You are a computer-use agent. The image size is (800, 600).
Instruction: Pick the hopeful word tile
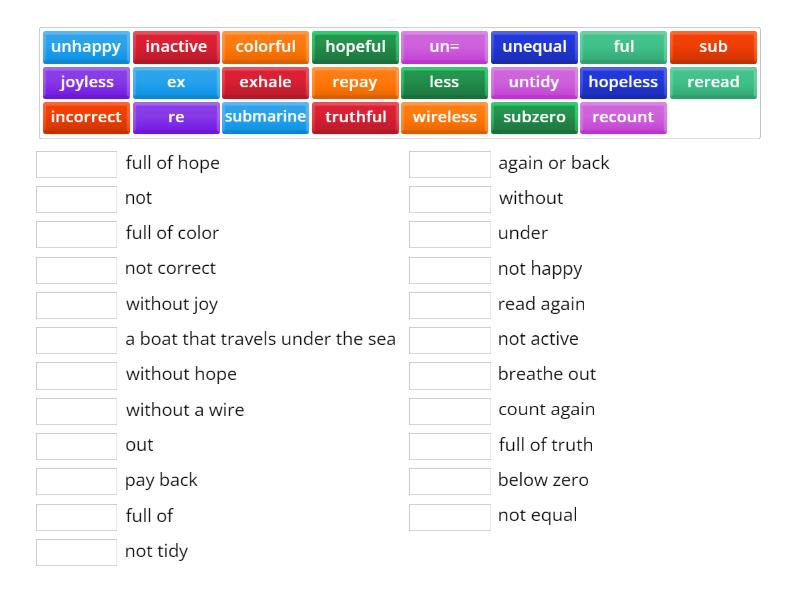pyautogui.click(x=355, y=46)
